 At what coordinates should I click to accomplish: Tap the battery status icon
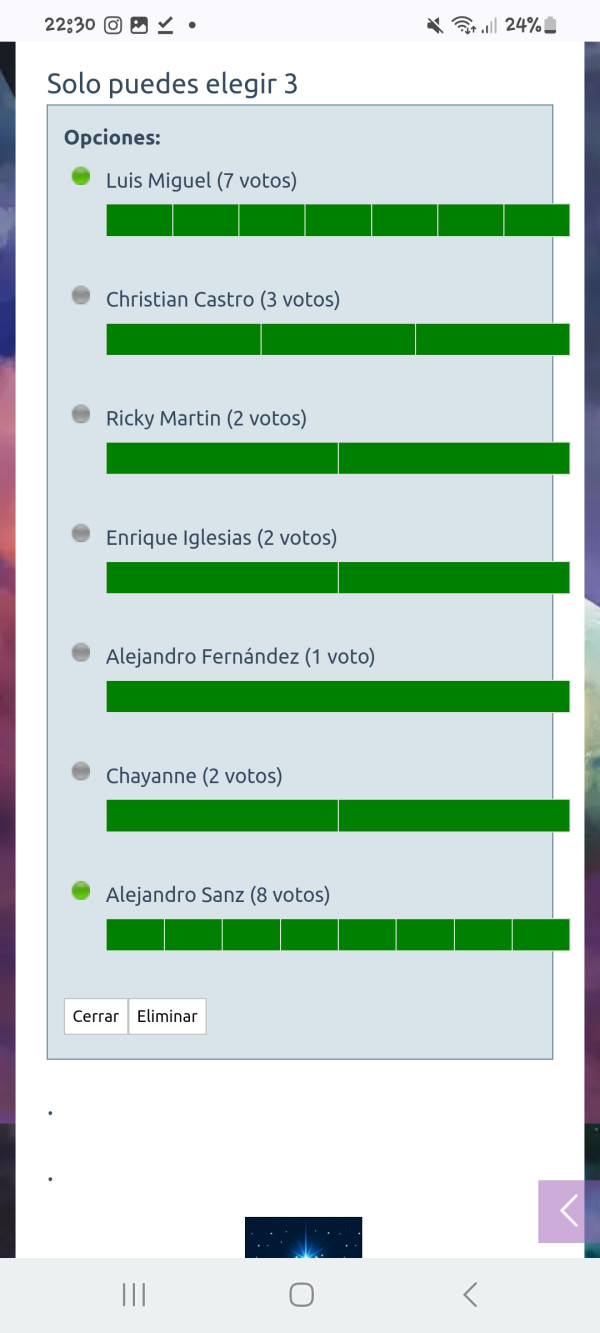click(551, 26)
